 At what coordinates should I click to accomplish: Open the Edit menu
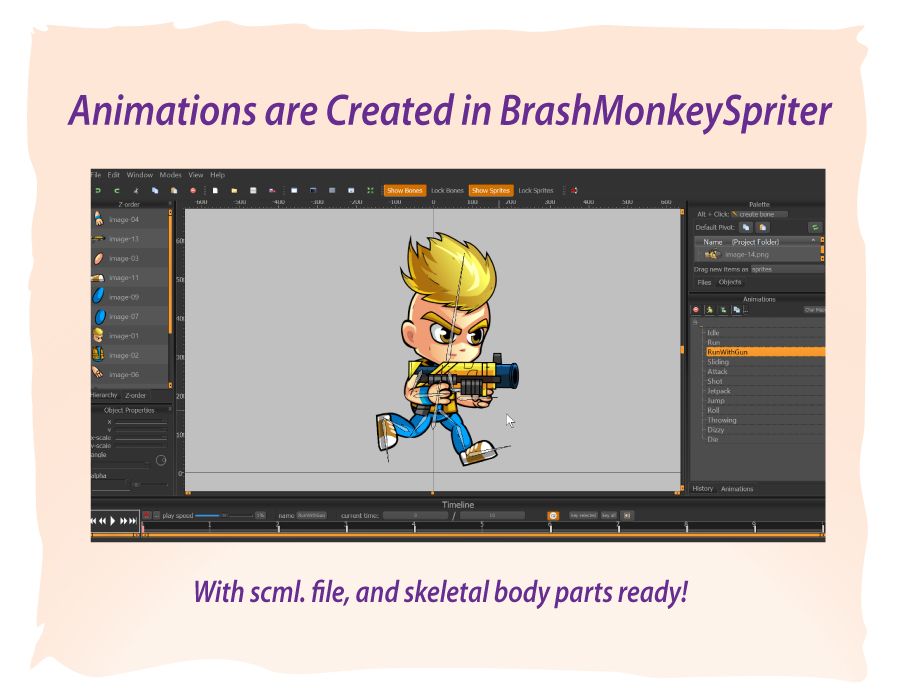point(114,175)
